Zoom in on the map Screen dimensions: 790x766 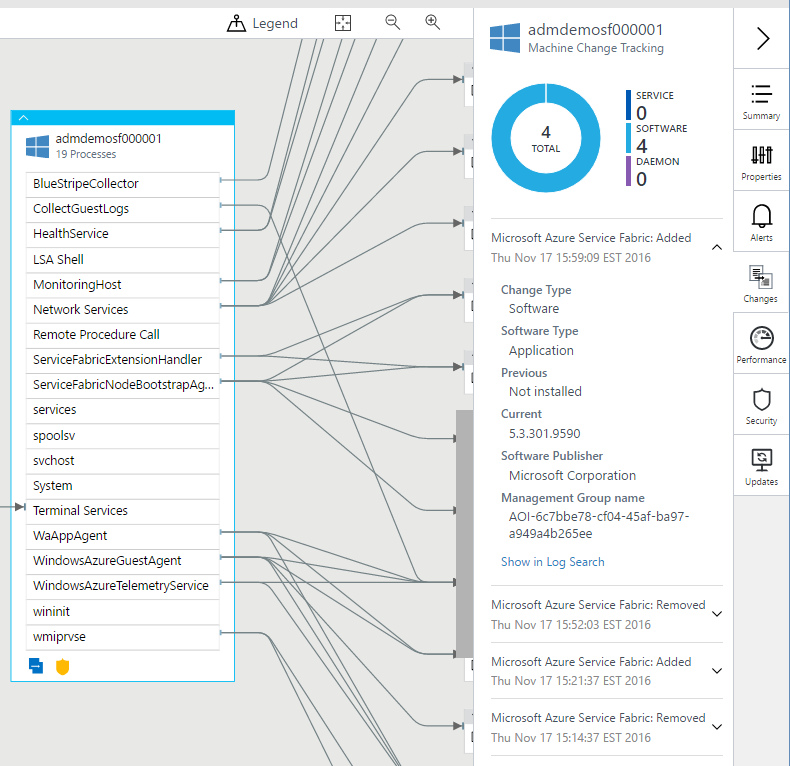[x=432, y=23]
